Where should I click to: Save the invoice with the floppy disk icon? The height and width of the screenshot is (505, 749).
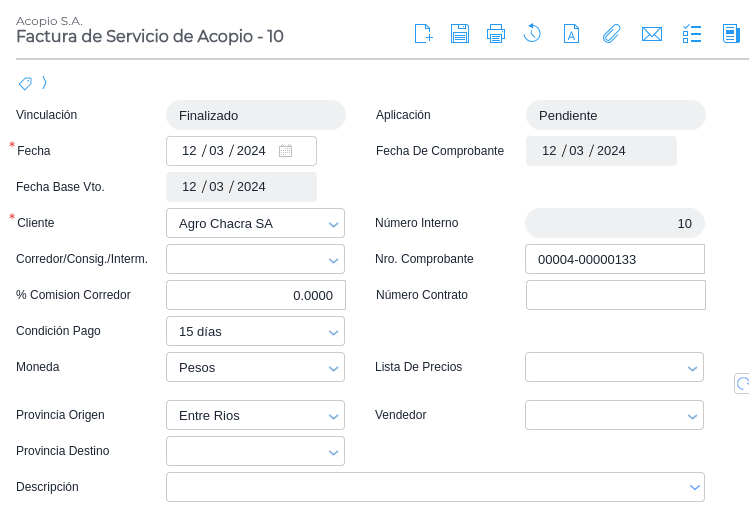[x=460, y=34]
